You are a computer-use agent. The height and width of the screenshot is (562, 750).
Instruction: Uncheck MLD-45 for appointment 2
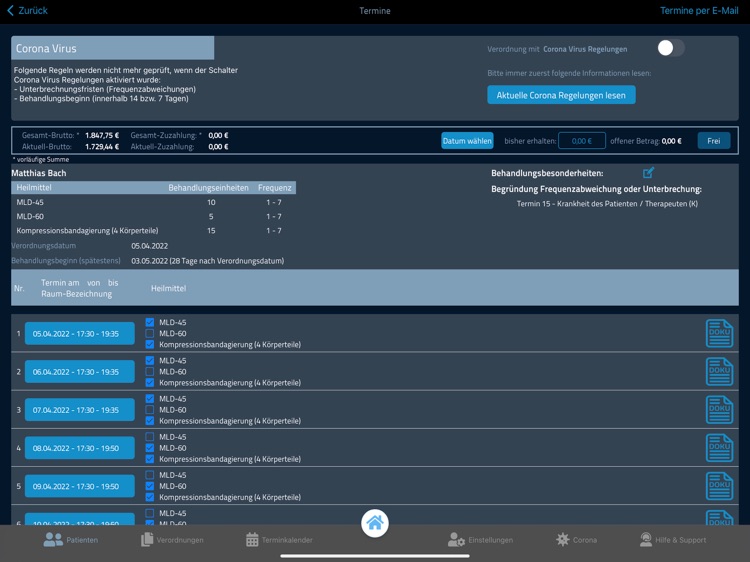[x=150, y=361]
